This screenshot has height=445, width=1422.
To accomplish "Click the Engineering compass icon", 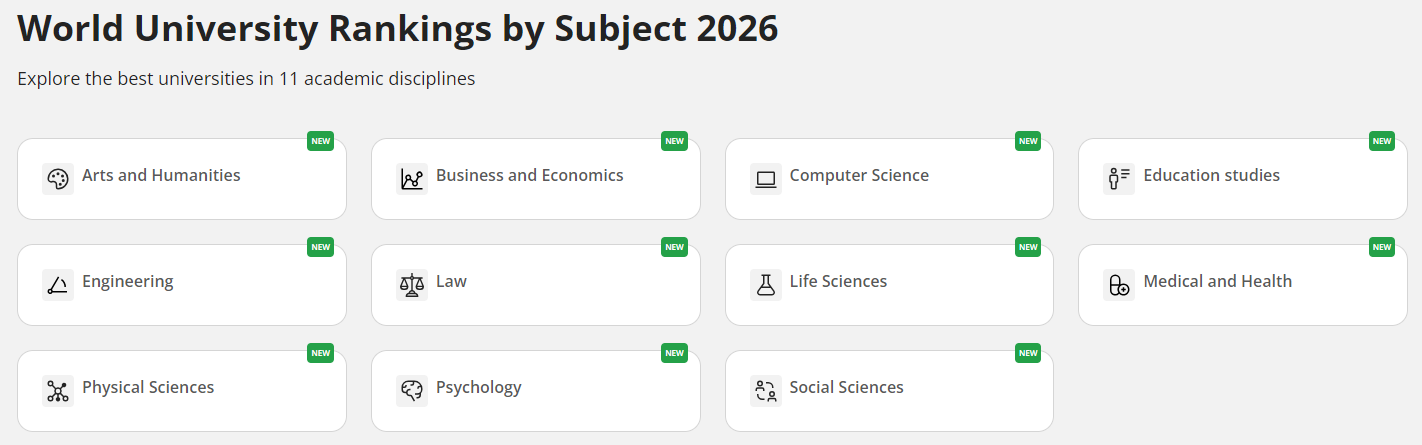I will tap(58, 285).
